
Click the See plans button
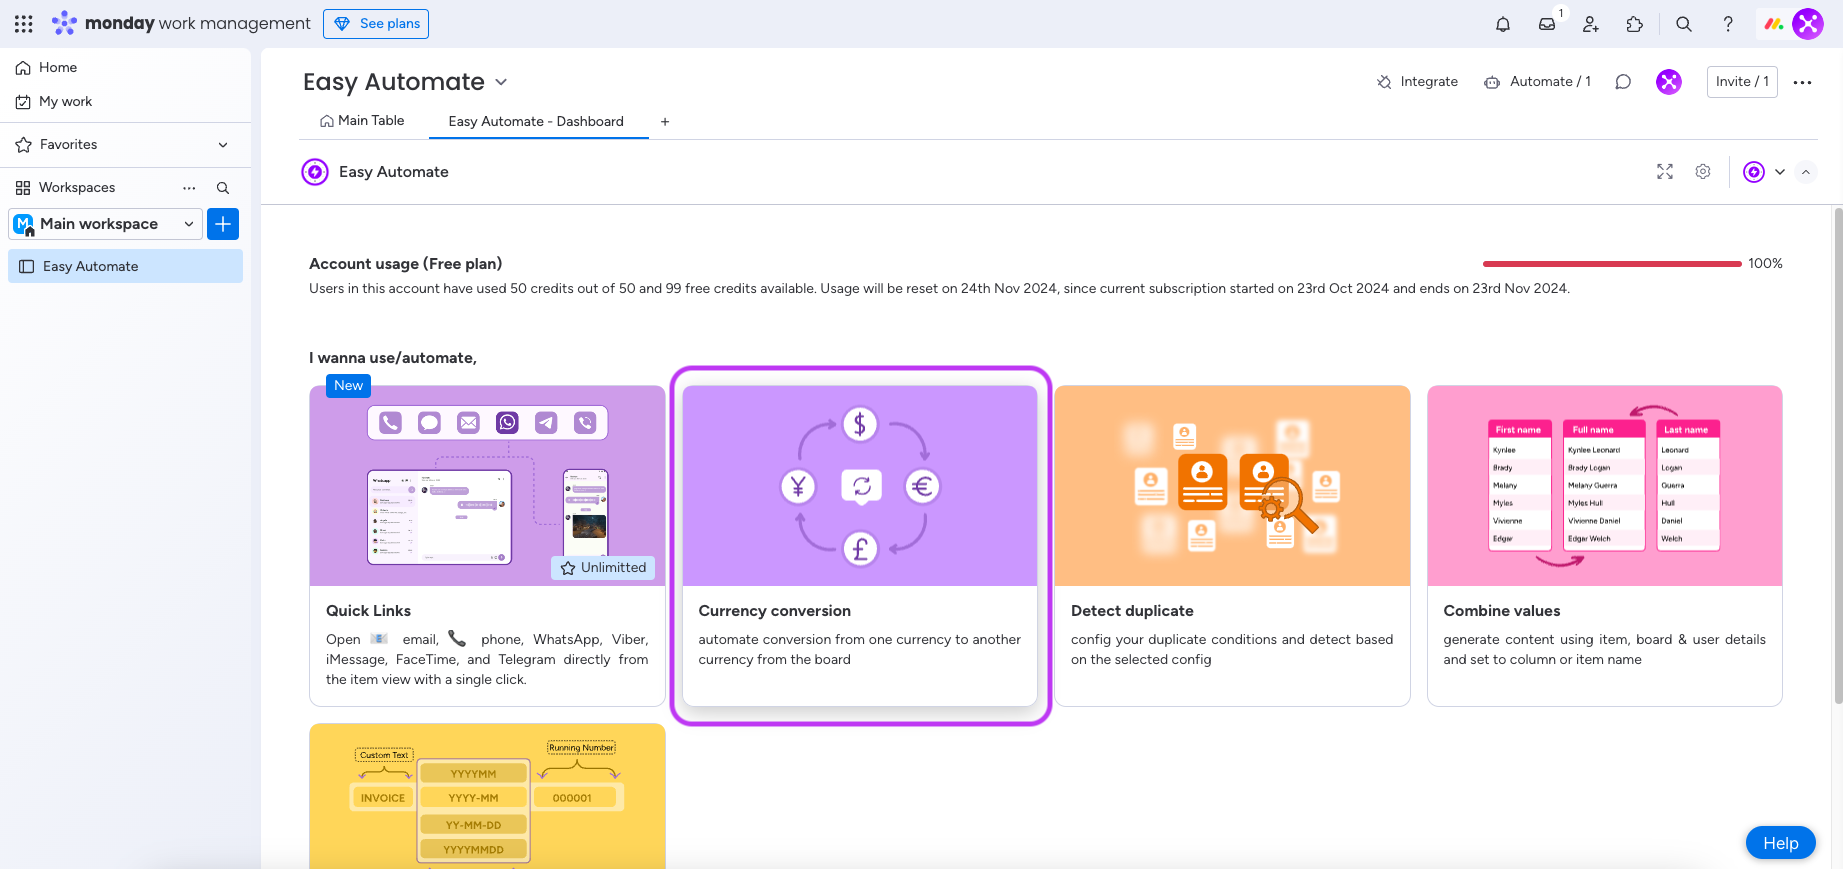click(376, 24)
